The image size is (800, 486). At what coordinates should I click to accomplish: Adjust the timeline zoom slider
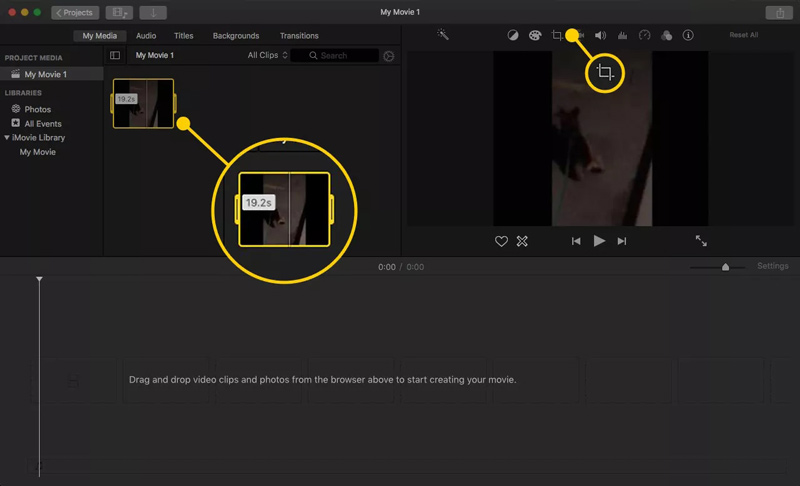click(x=726, y=267)
